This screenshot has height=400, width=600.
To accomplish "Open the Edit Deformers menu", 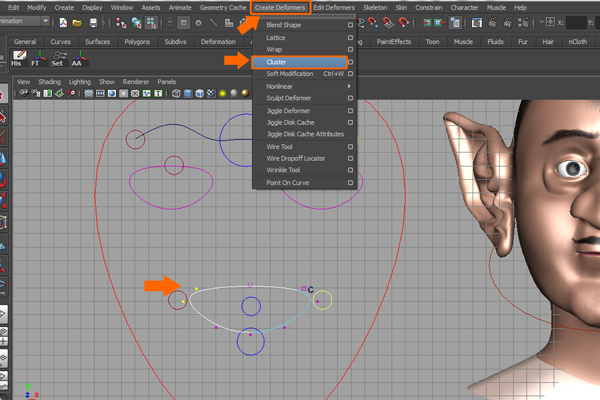I will pyautogui.click(x=334, y=7).
